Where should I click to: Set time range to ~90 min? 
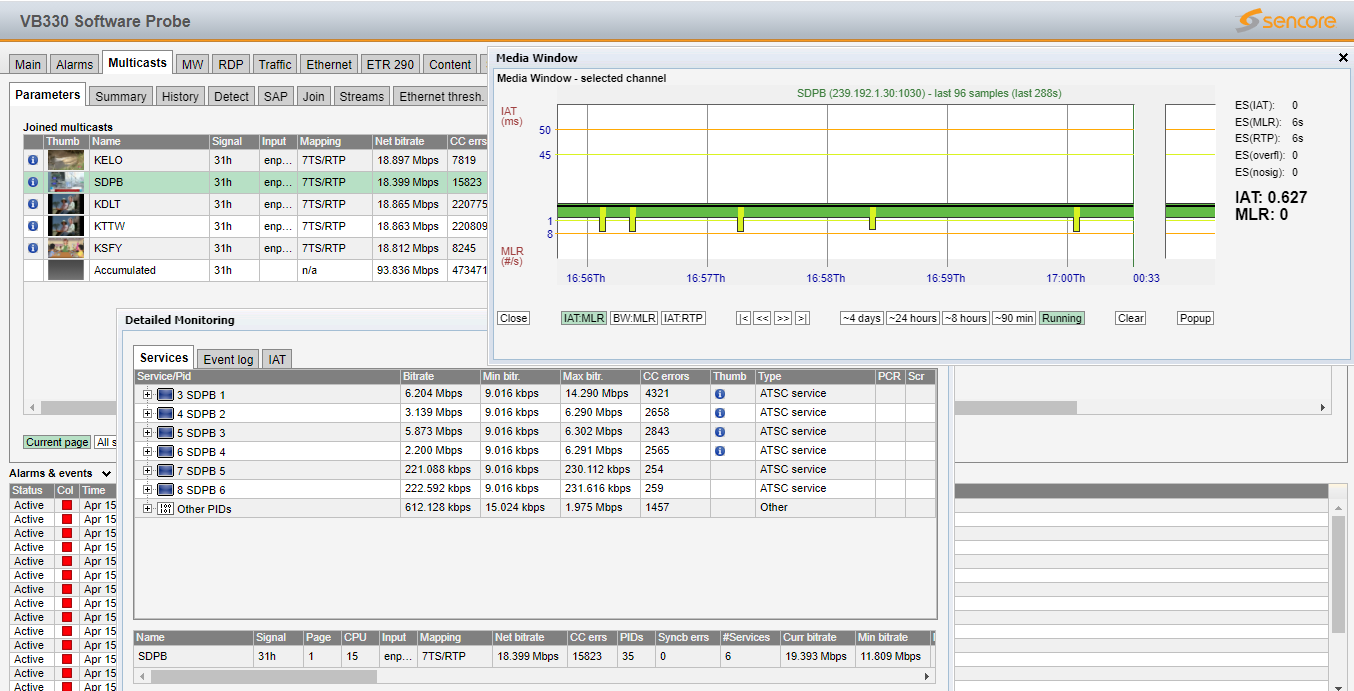[1015, 318]
